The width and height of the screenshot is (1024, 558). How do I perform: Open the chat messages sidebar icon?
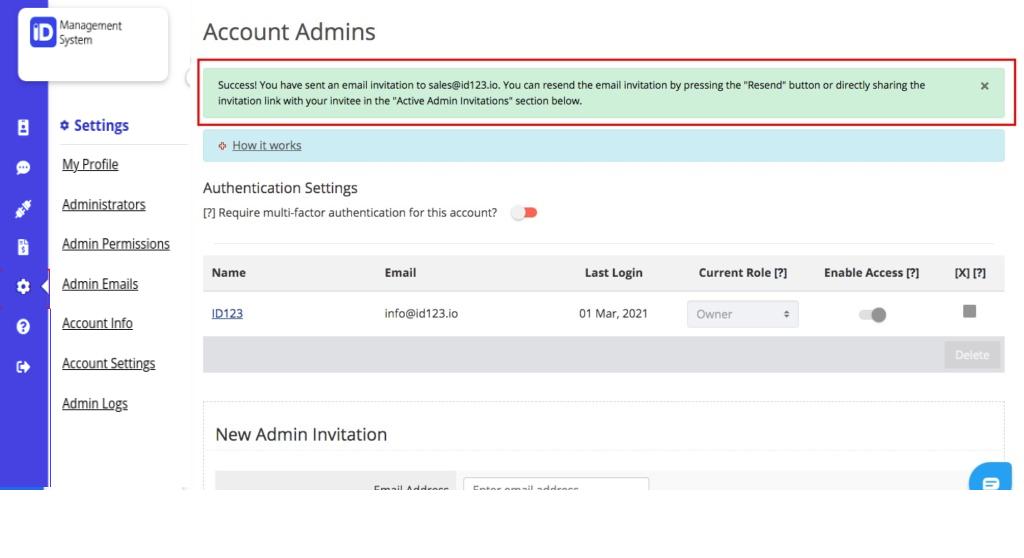click(23, 168)
